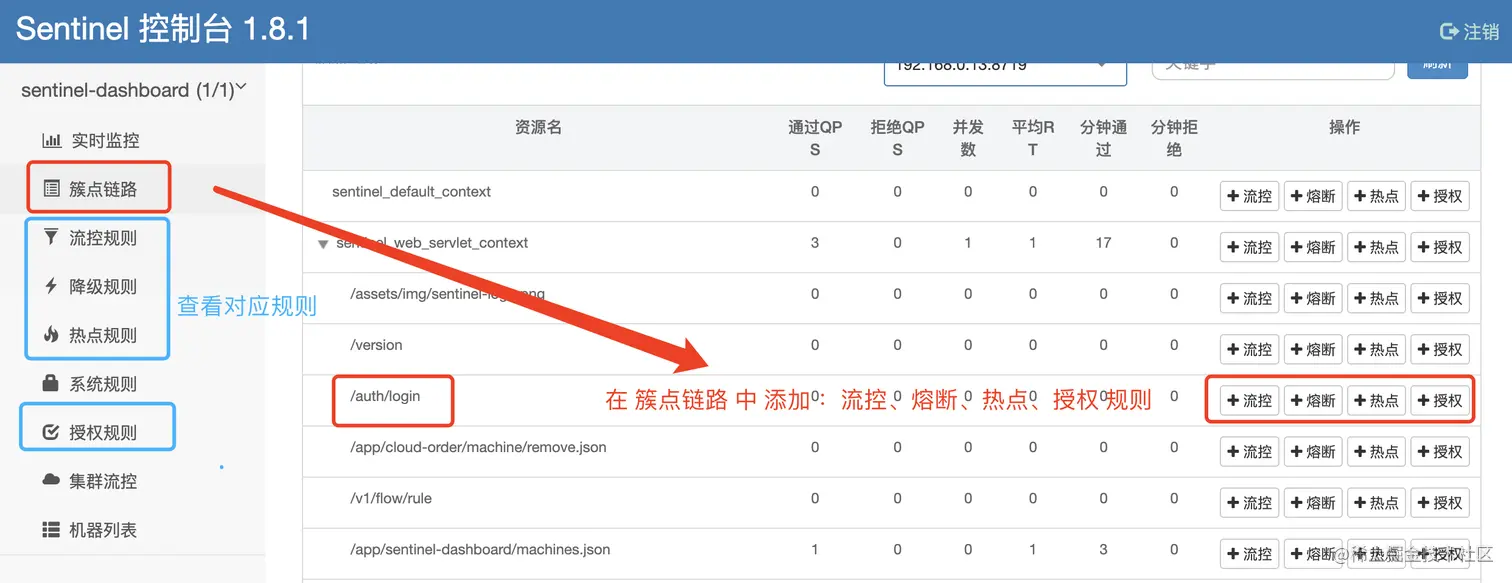This screenshot has height=583, width=1512.
Task: Add 流控 rule for /v1/flow/rule
Action: click(1250, 502)
